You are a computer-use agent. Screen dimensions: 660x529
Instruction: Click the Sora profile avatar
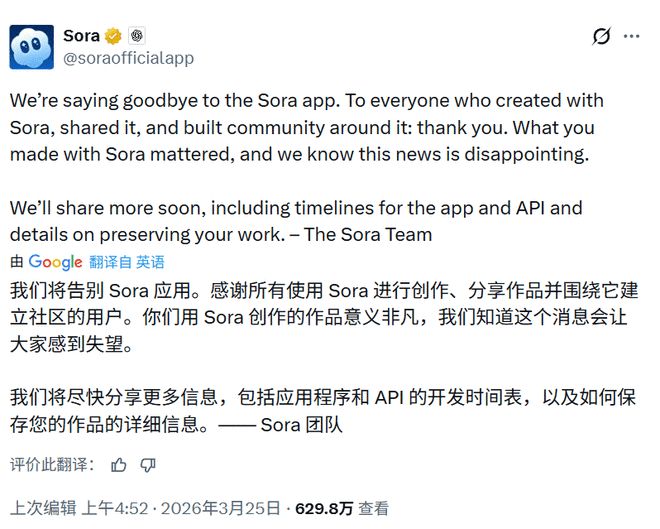tap(32, 46)
